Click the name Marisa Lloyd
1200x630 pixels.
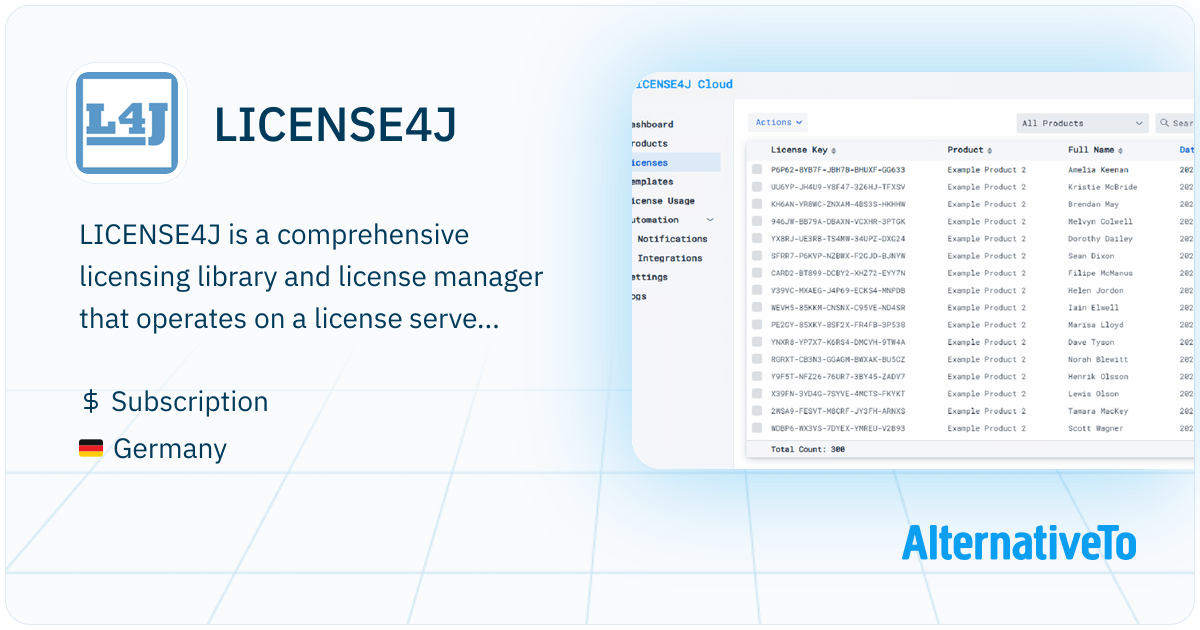pos(1096,325)
